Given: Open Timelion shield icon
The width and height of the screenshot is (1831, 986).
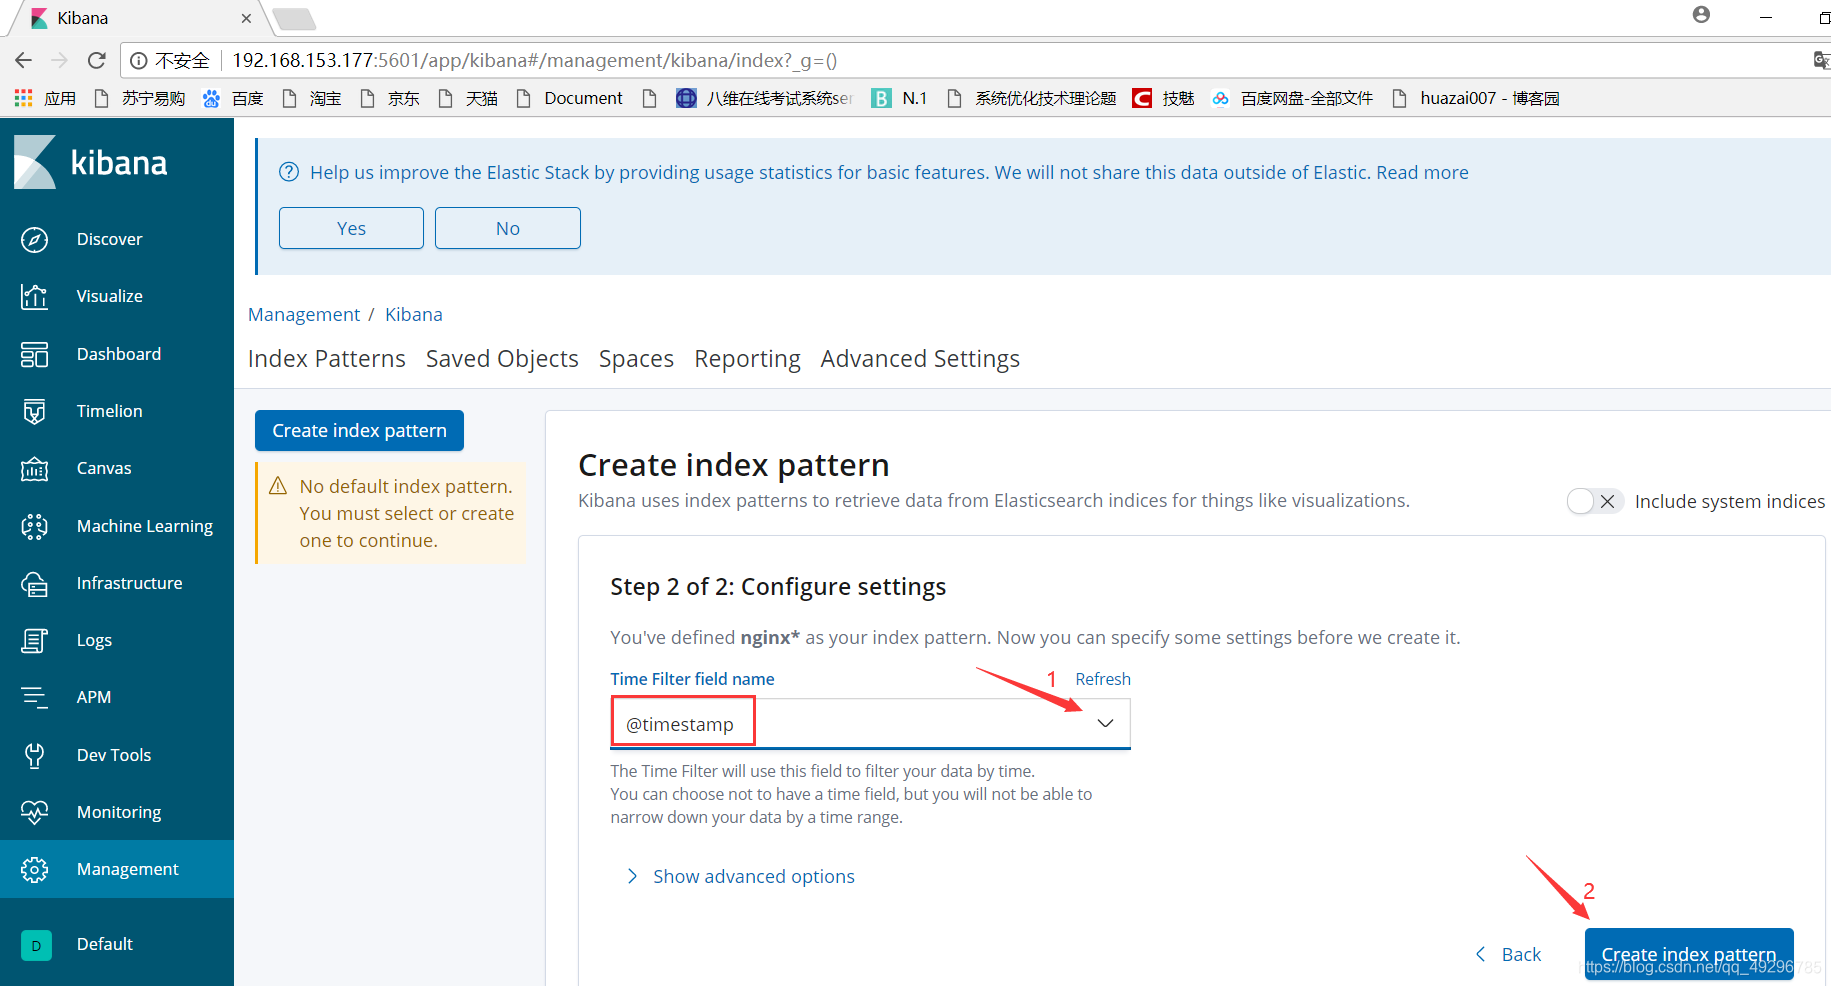Looking at the screenshot, I should [x=35, y=412].
